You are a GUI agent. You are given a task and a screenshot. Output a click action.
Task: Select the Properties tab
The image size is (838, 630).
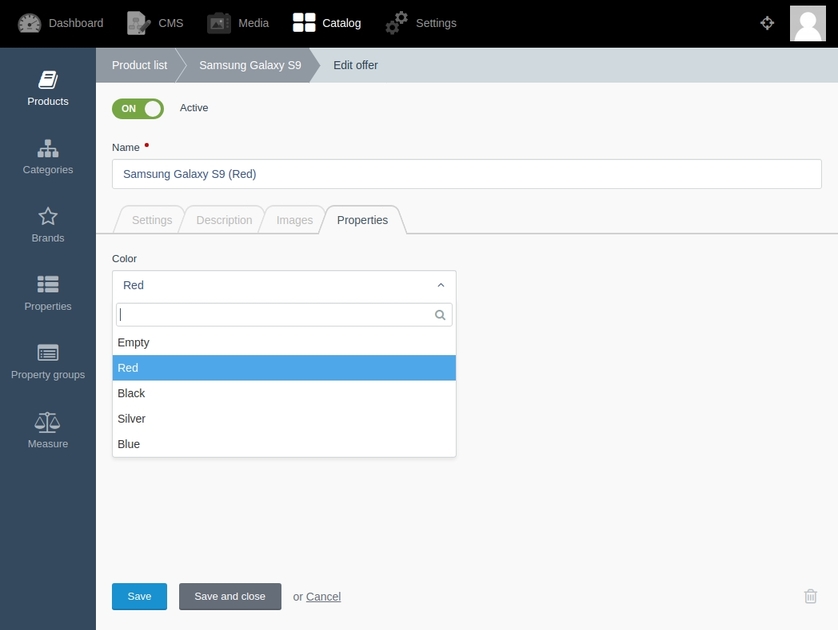pyautogui.click(x=362, y=220)
